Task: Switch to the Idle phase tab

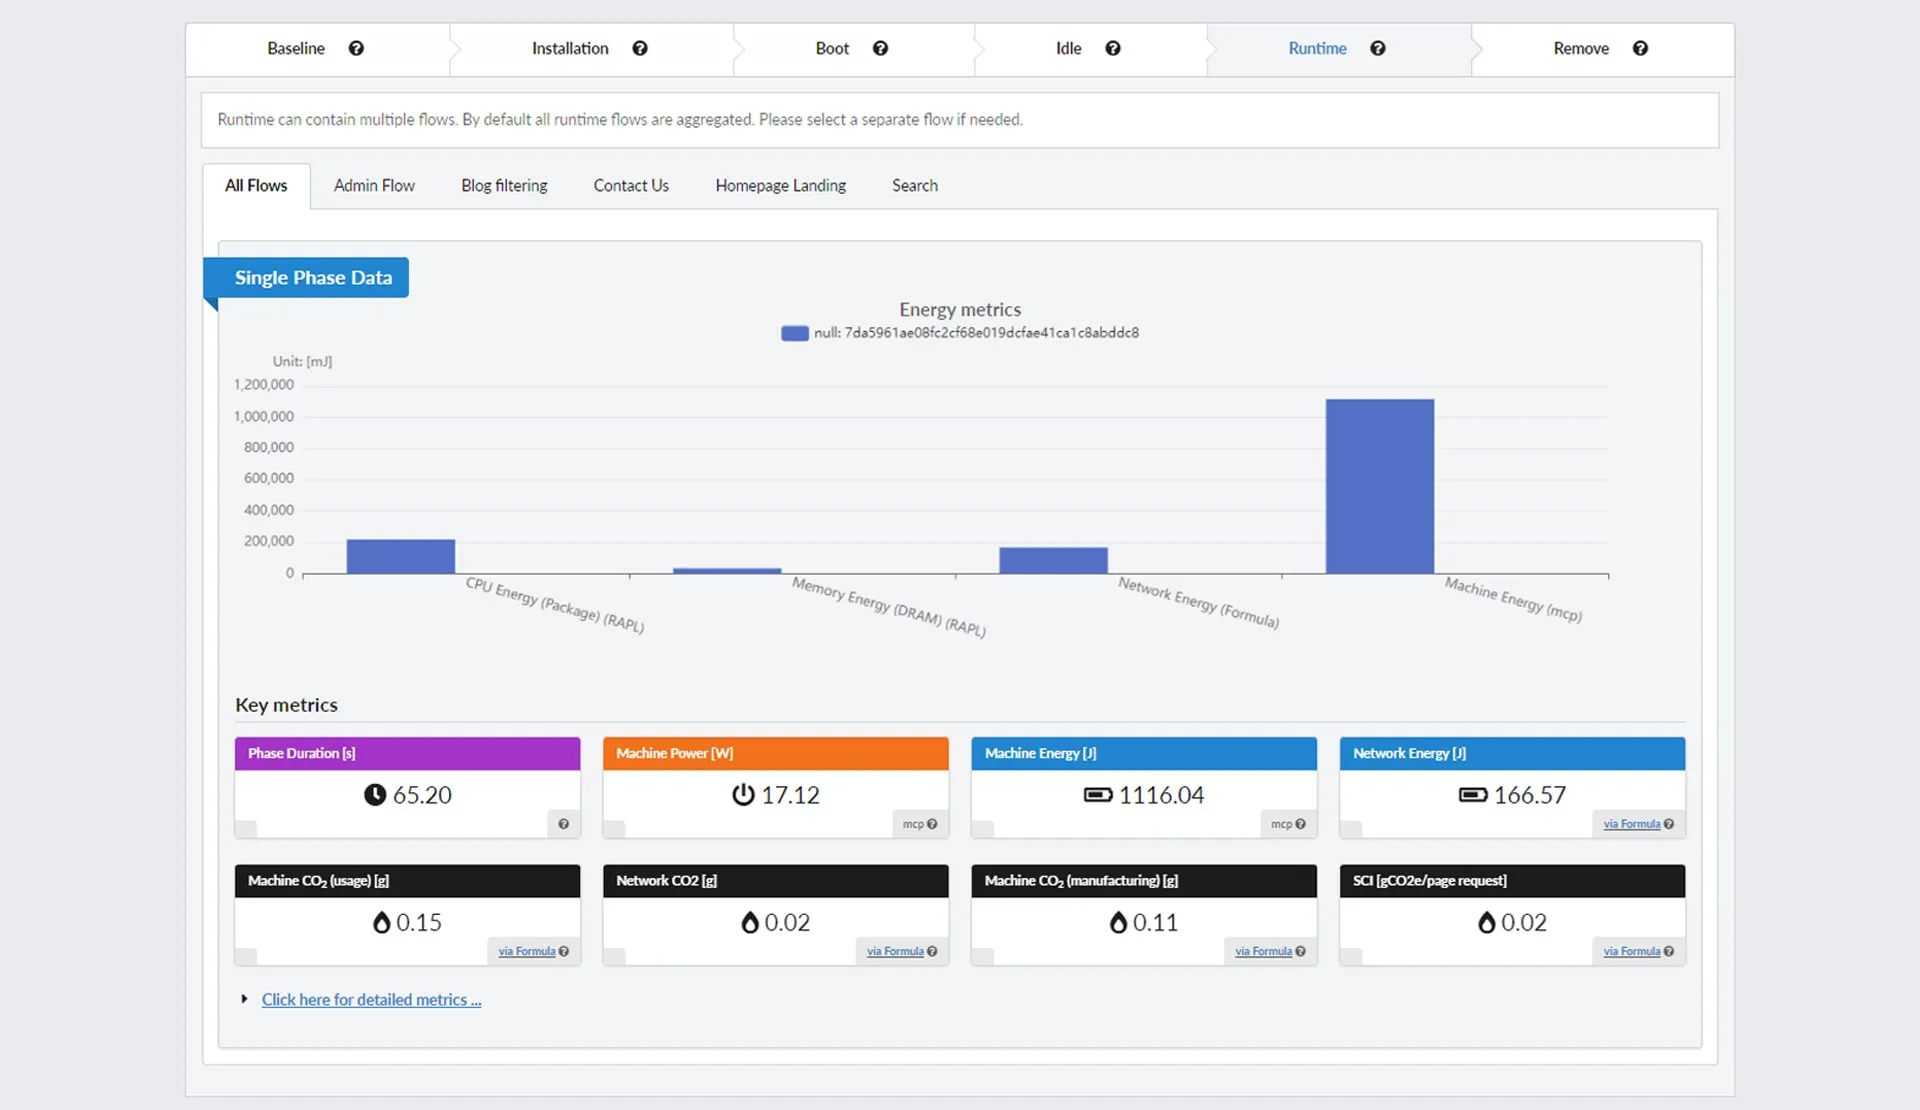Action: click(1067, 48)
